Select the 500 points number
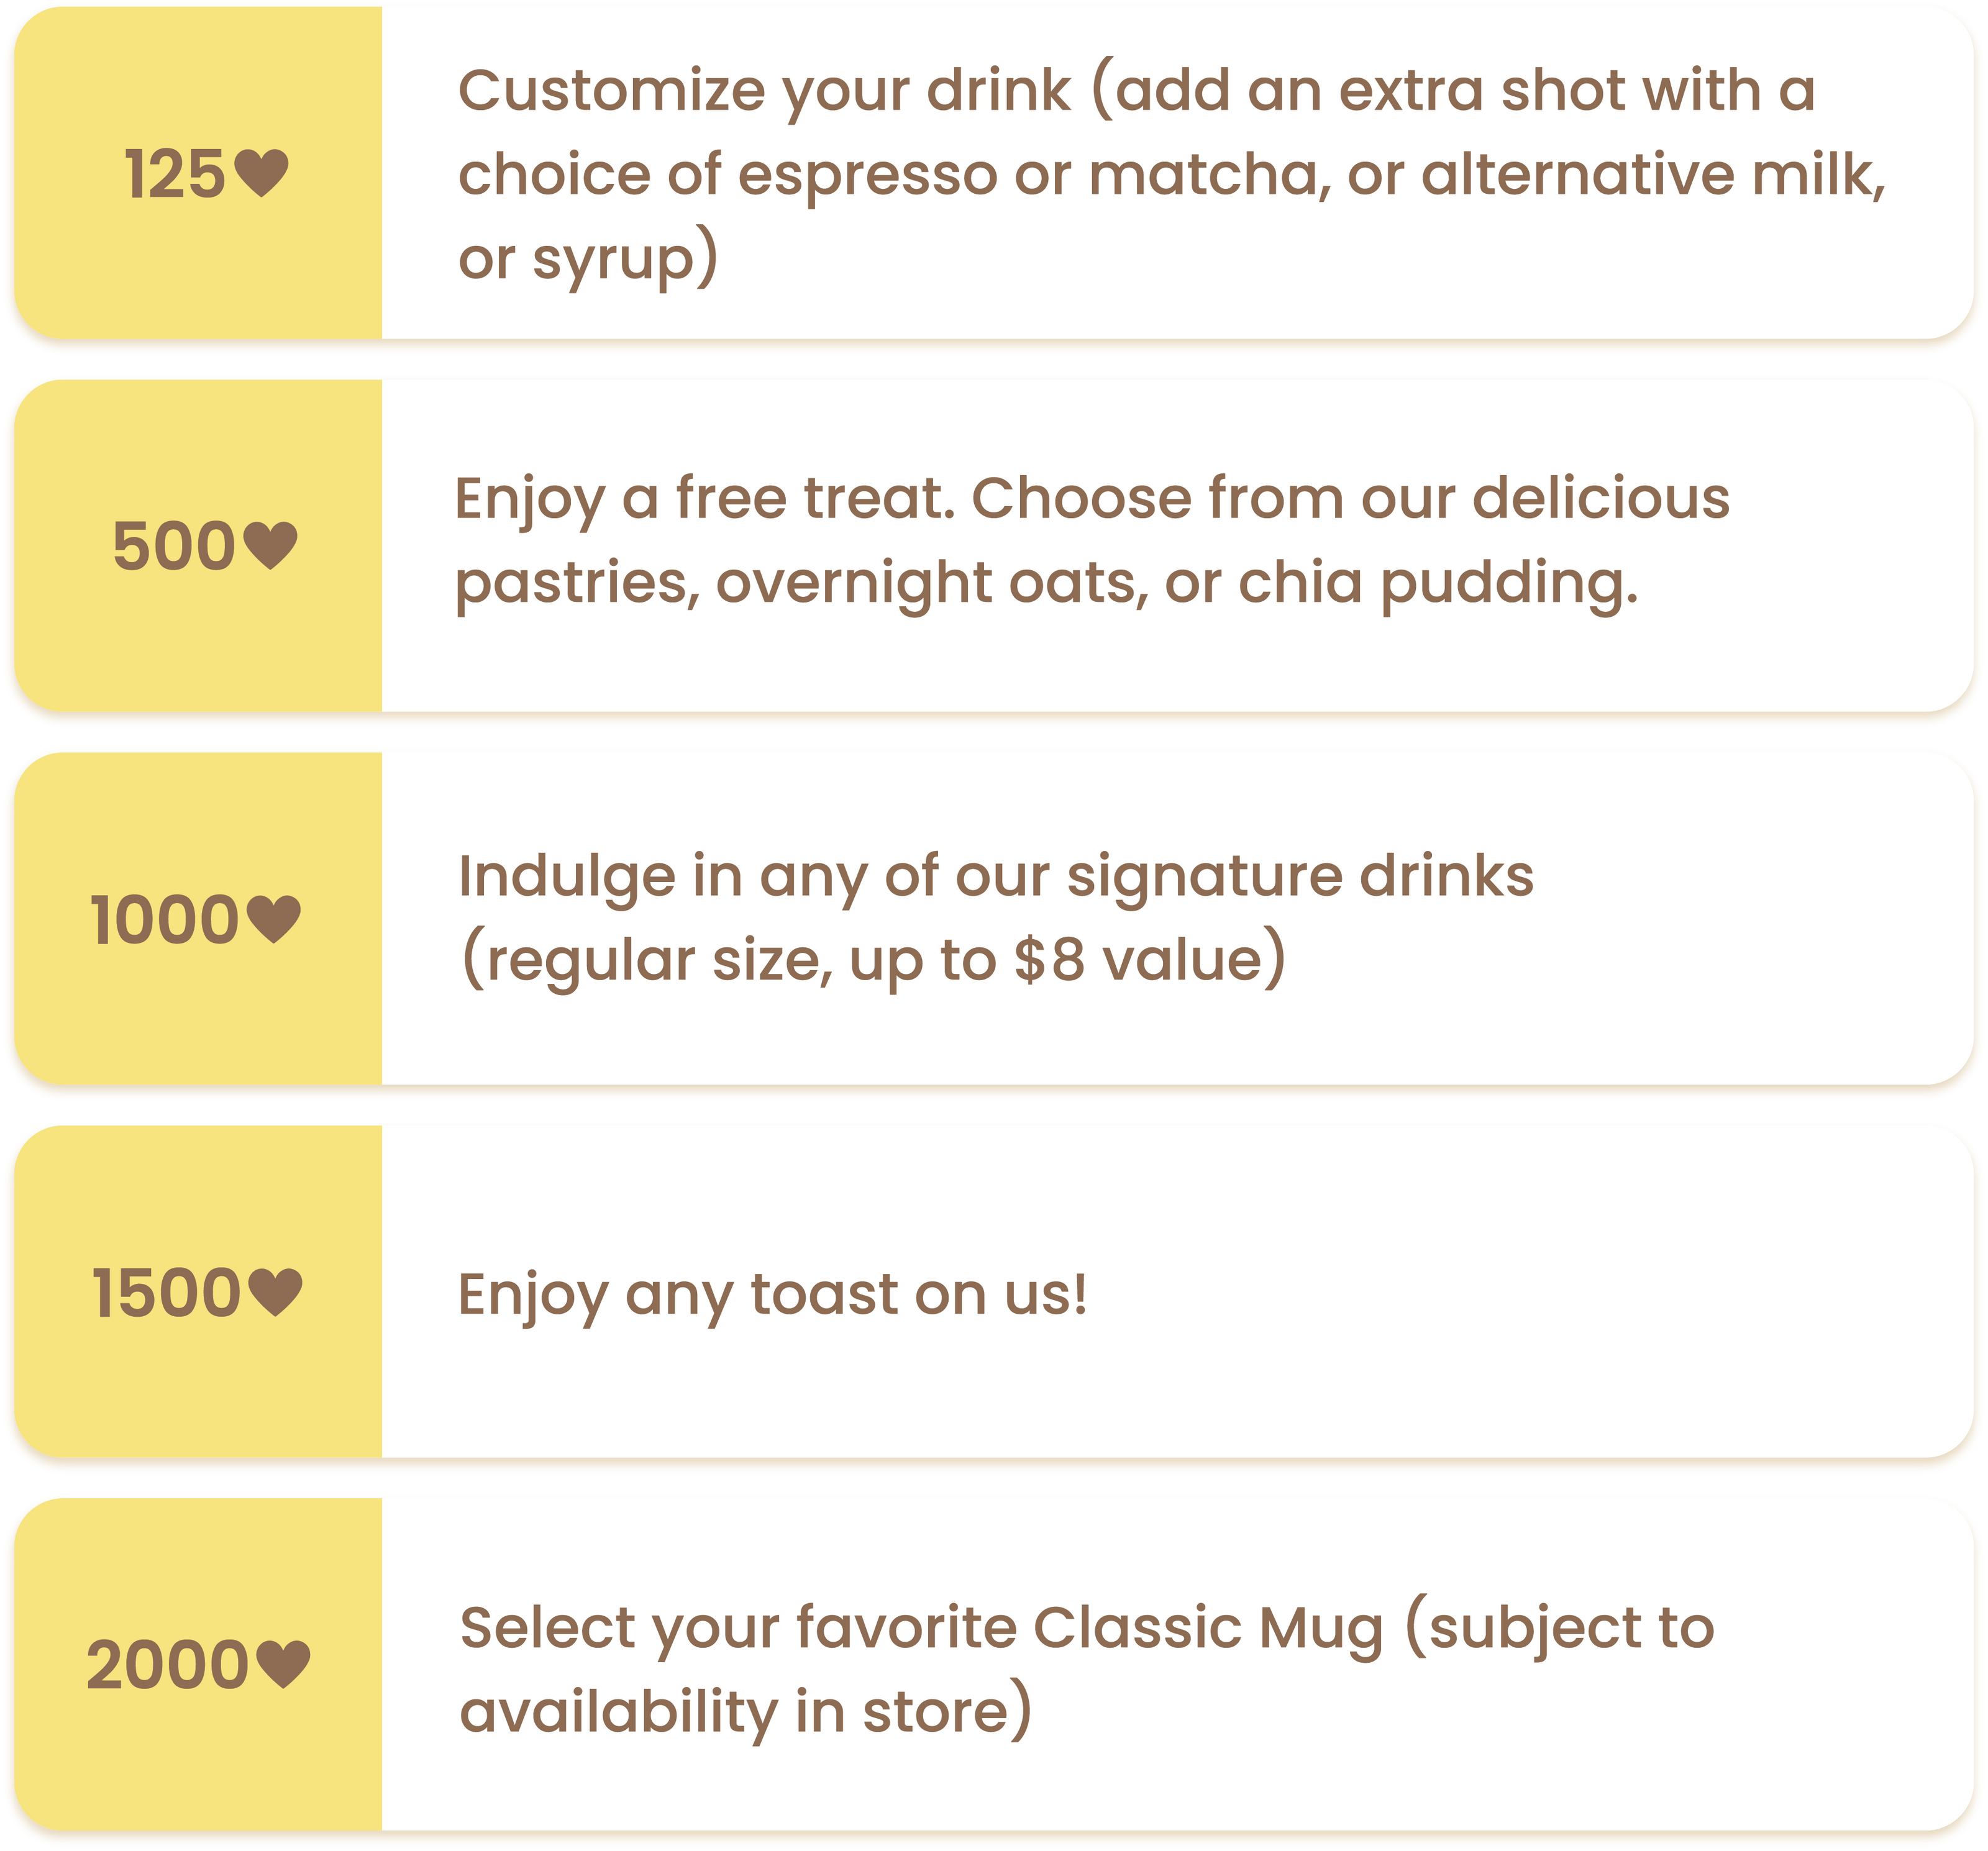 click(x=173, y=547)
